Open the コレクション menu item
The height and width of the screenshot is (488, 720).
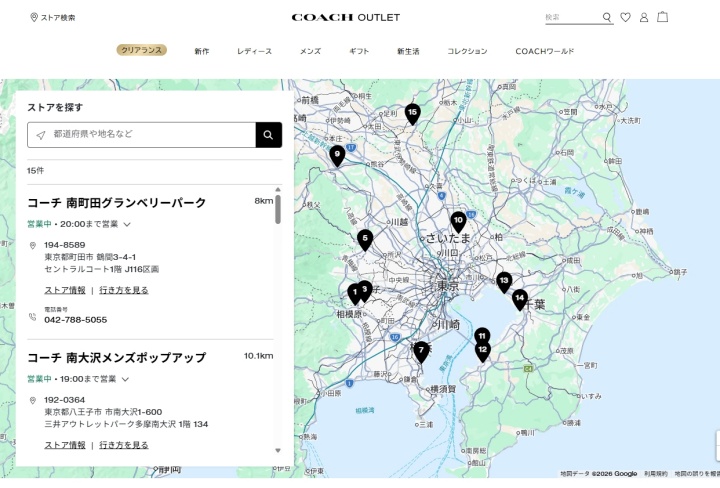pos(467,51)
